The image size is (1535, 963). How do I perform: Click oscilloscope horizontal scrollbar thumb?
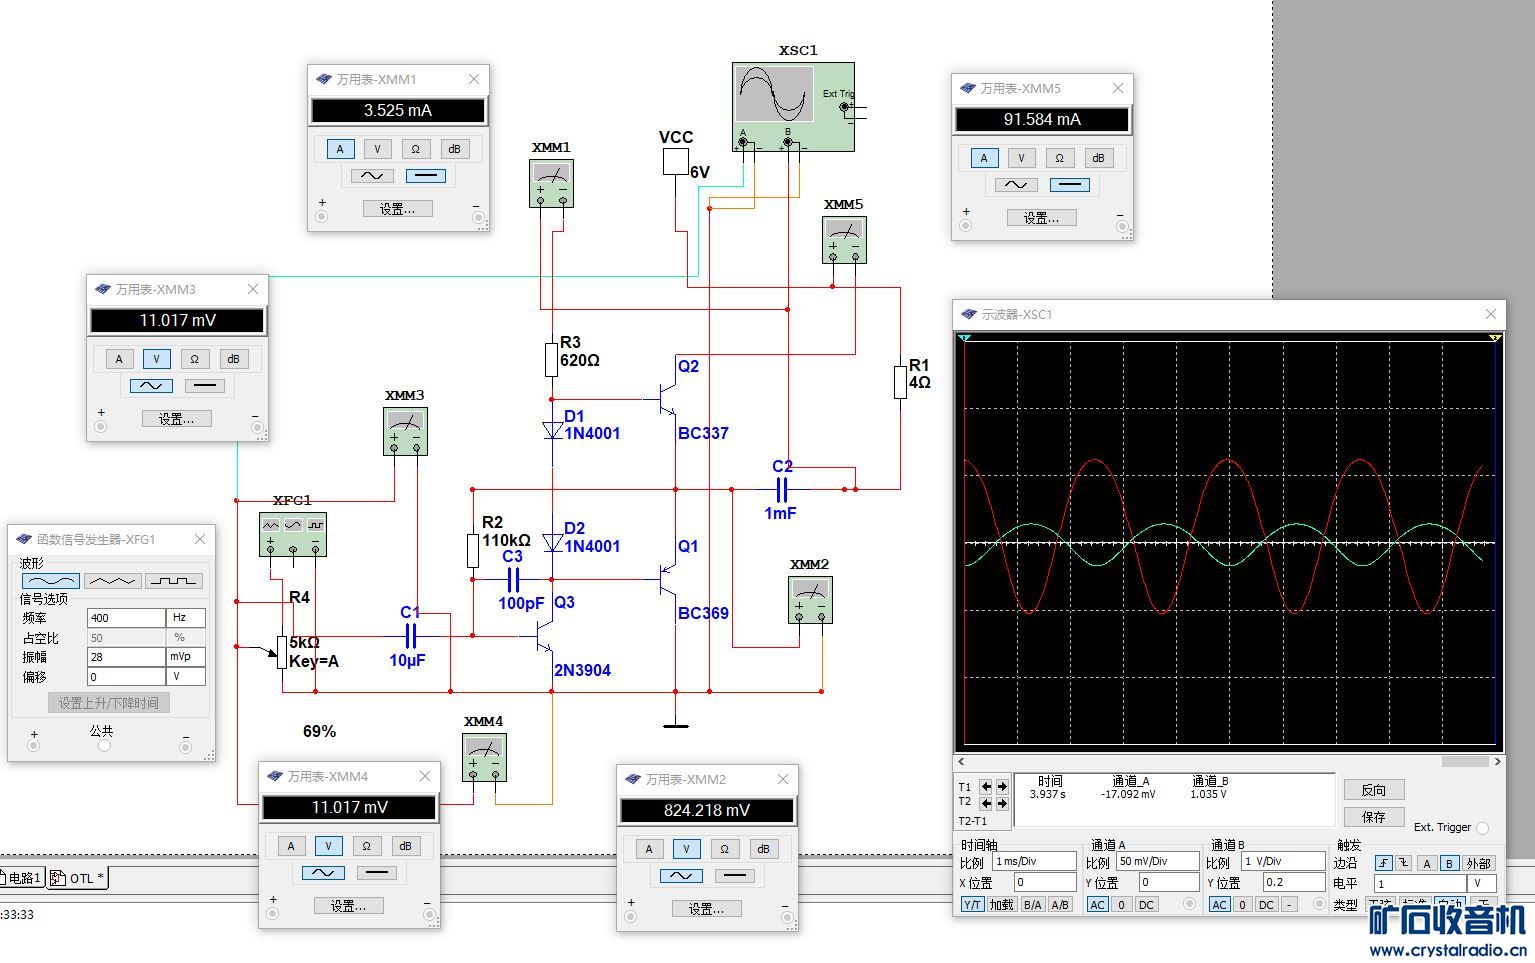coord(1465,762)
